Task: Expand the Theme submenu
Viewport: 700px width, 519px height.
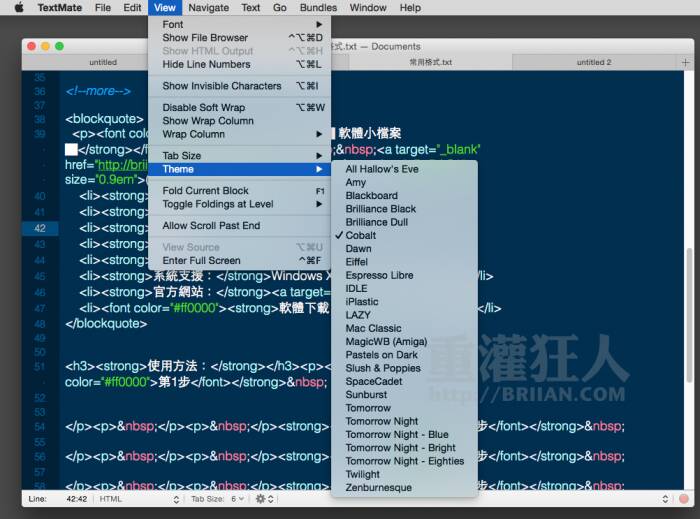Action: pyautogui.click(x=241, y=169)
